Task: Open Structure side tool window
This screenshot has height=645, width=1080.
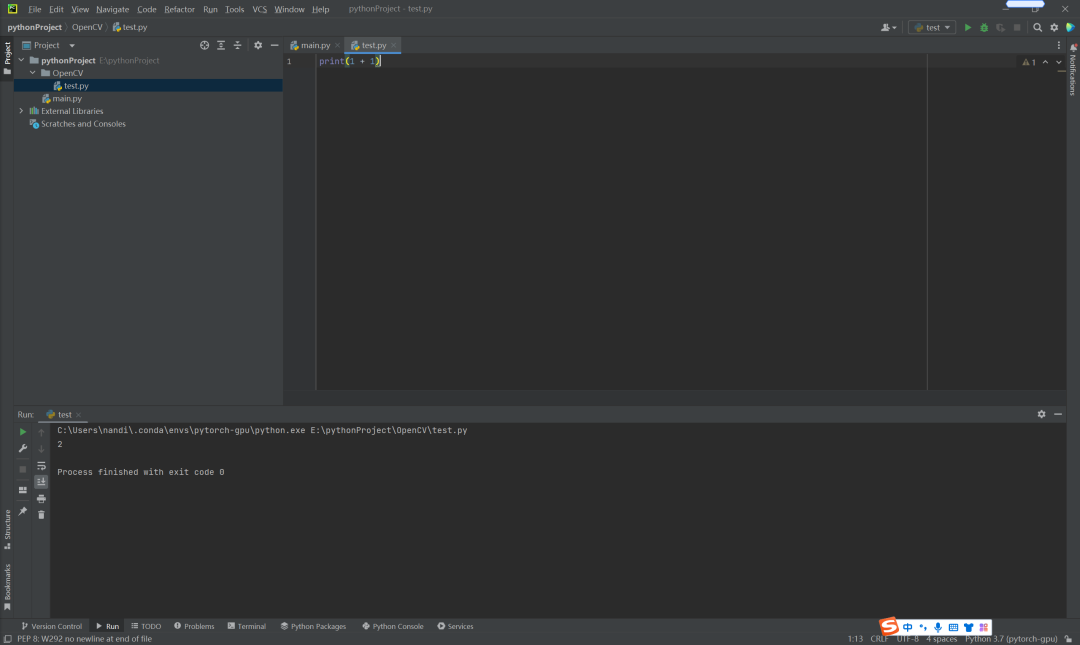Action: 8,529
